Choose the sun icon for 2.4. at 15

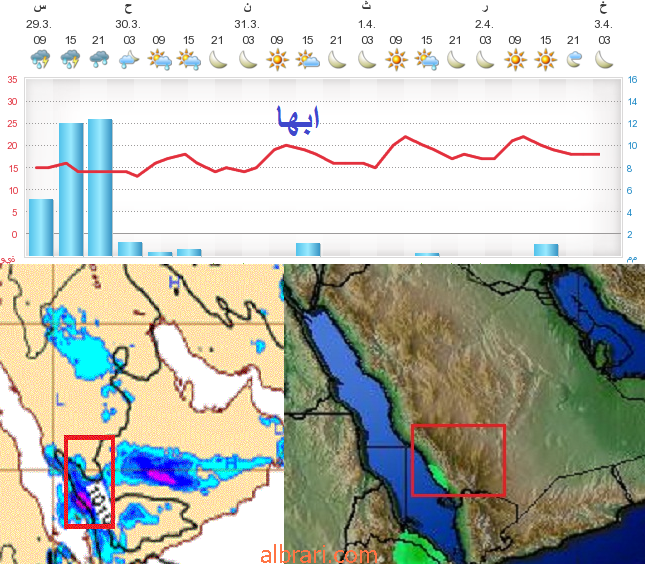click(x=545, y=60)
